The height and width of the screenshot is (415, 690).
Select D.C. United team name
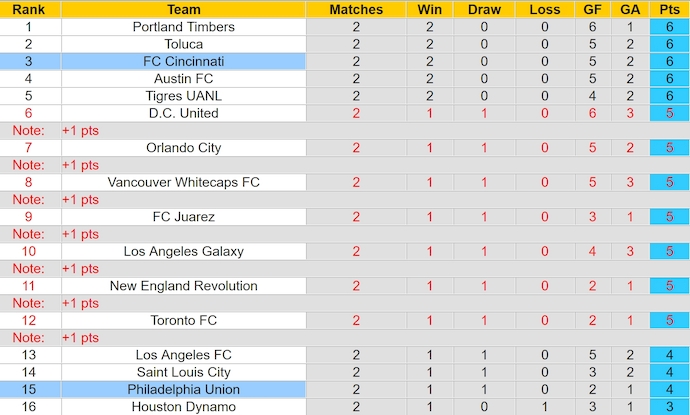(184, 113)
